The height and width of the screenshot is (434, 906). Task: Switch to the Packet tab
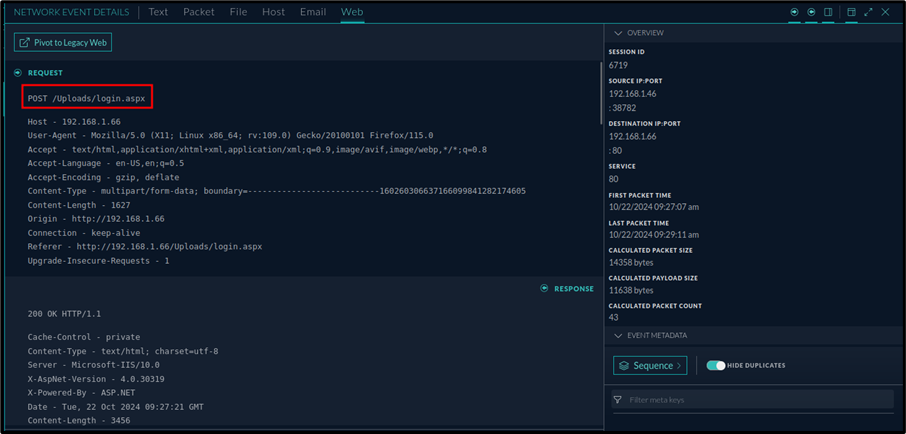(x=198, y=13)
